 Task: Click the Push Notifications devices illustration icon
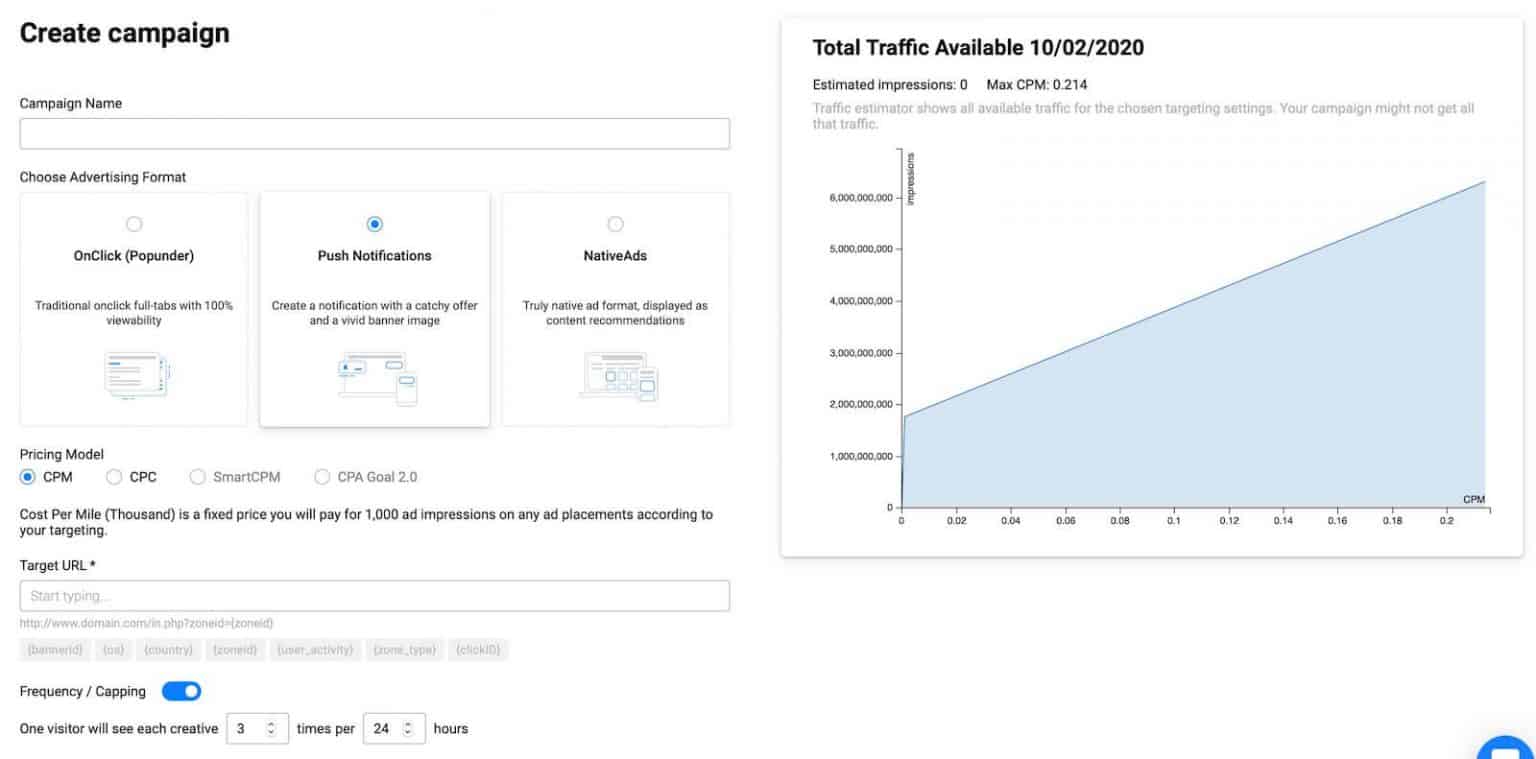(376, 377)
